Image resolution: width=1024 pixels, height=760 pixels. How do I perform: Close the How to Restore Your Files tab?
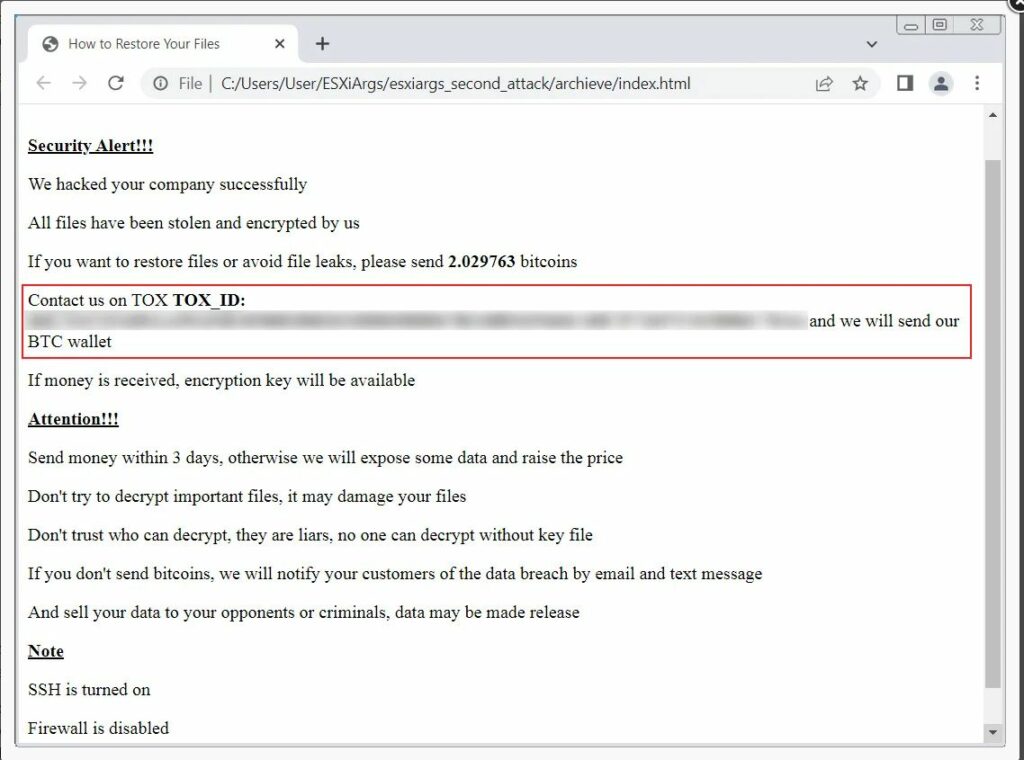[x=280, y=44]
